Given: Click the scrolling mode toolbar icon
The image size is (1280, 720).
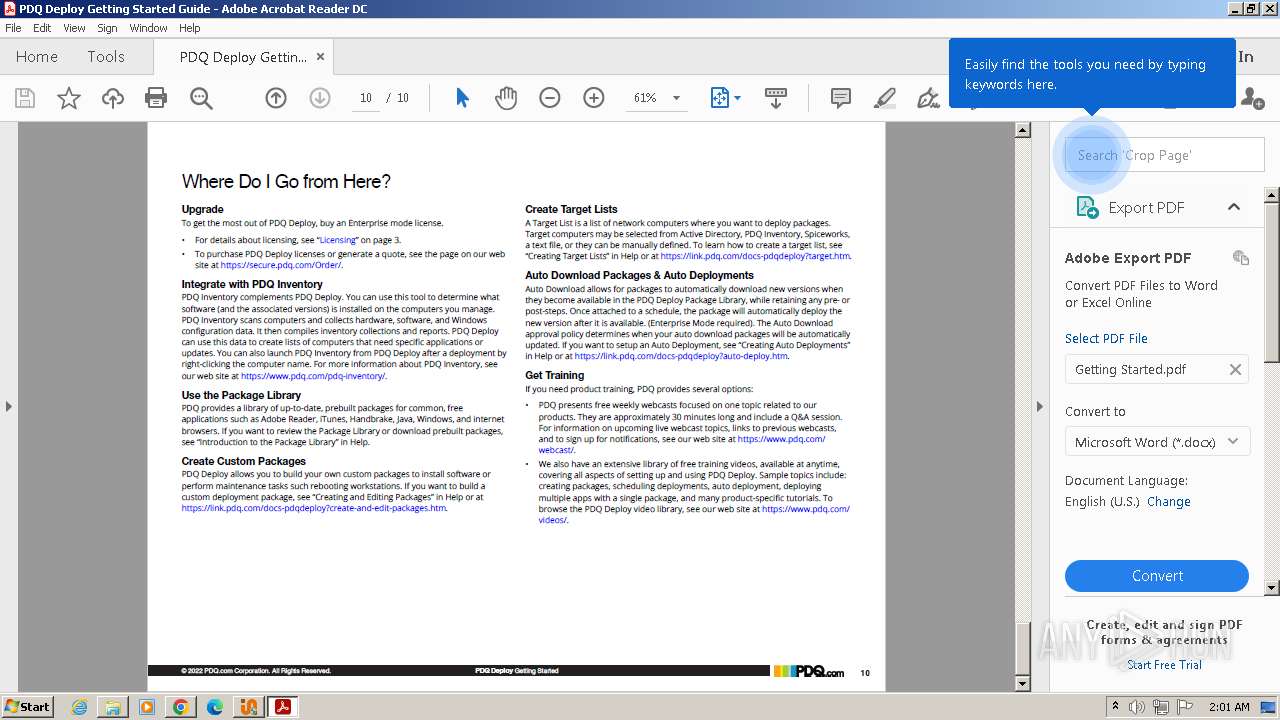Looking at the screenshot, I should 775,98.
